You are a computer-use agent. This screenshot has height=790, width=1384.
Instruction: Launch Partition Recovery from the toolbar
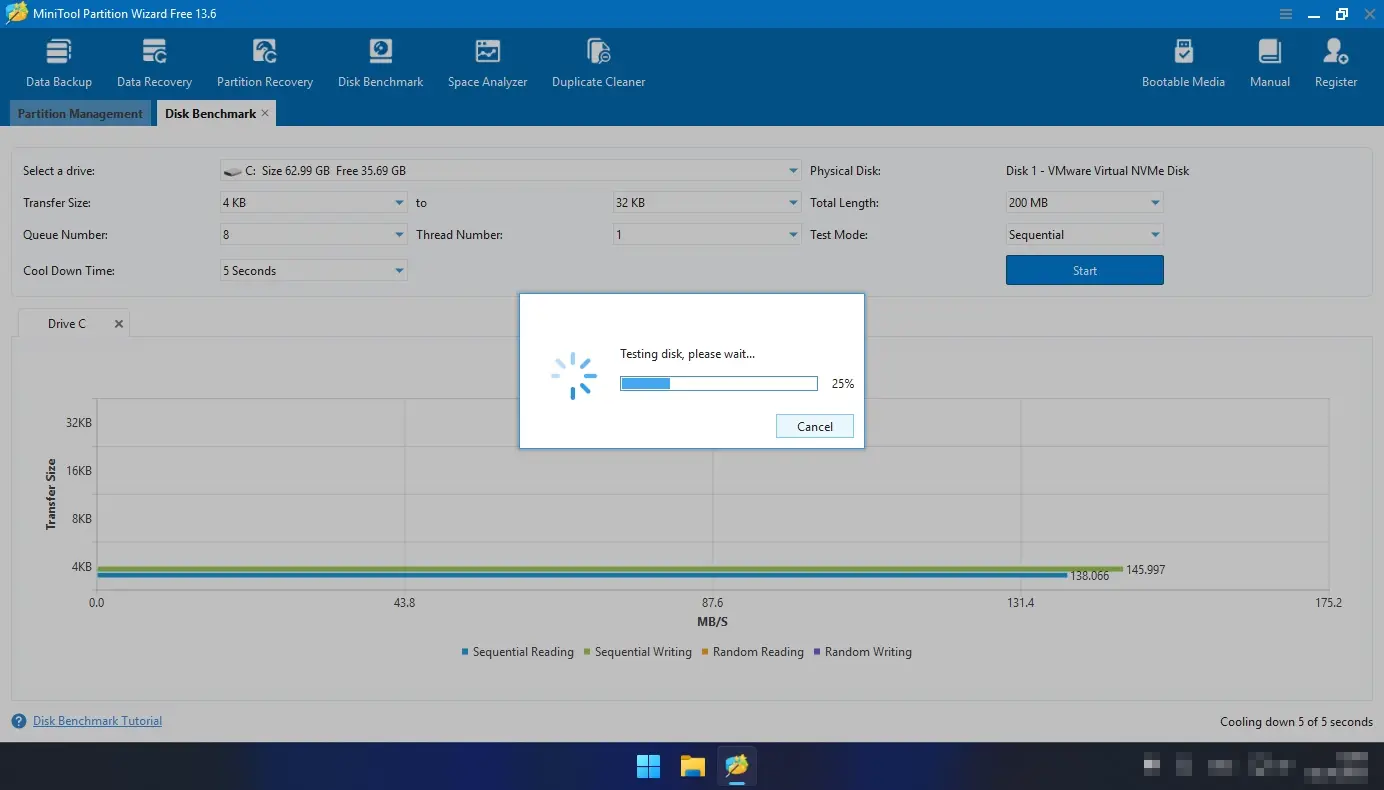[265, 63]
